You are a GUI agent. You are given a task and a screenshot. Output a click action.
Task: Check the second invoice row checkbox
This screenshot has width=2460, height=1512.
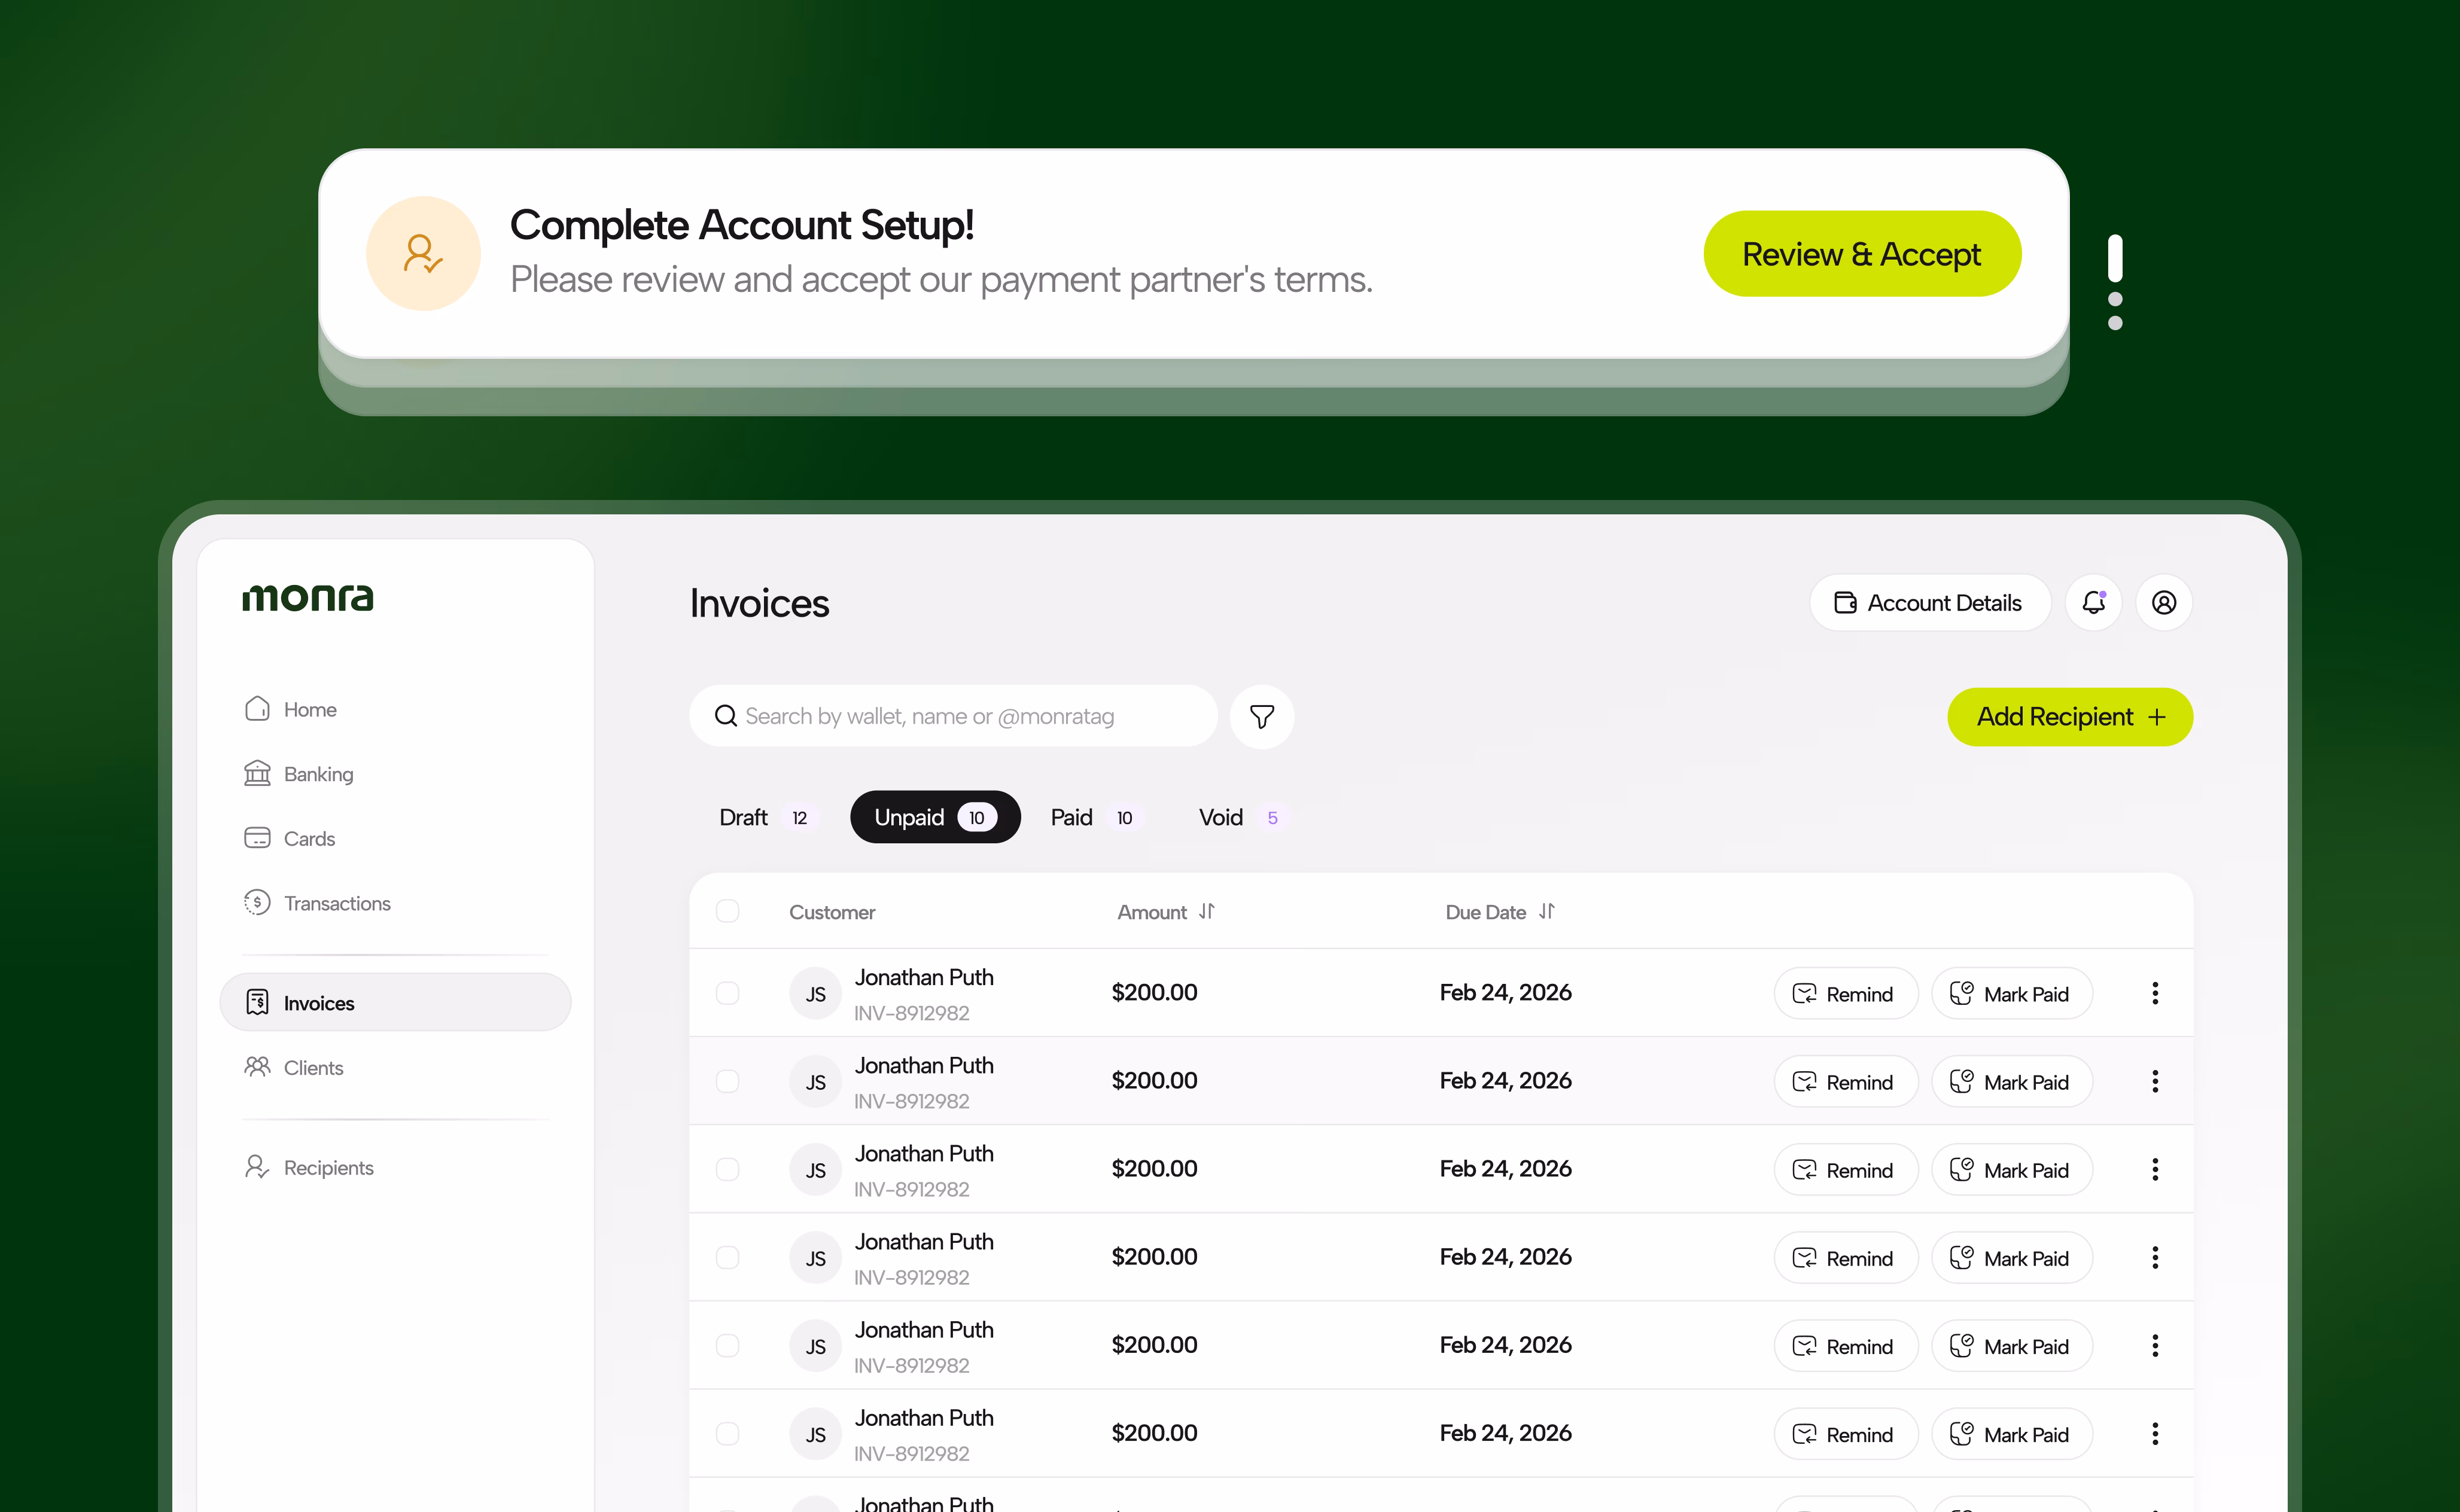click(x=727, y=1081)
